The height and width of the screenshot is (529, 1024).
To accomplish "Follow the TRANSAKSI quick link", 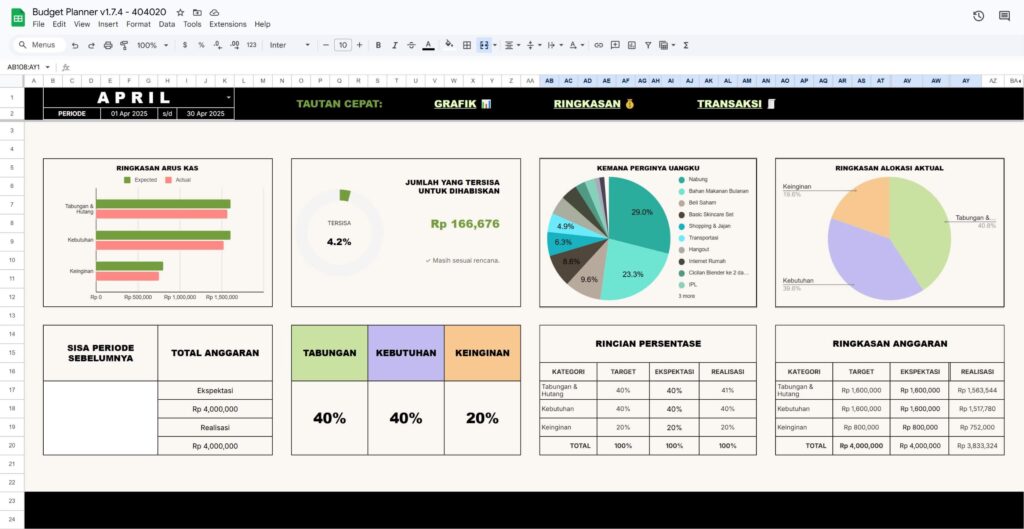I will (735, 104).
